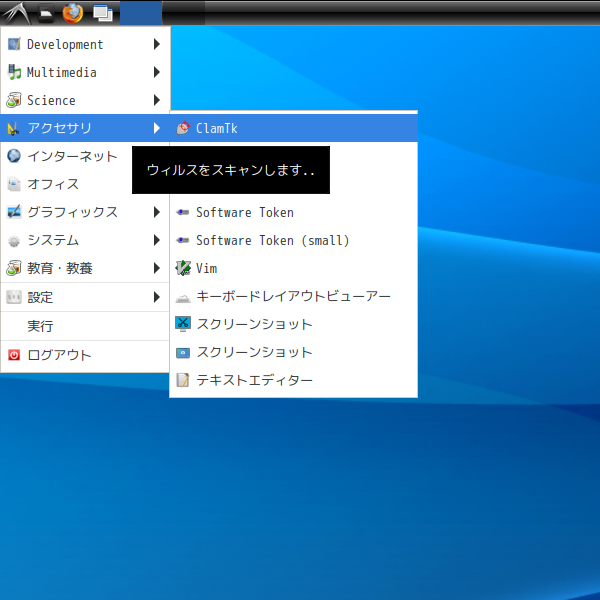Expand the Science submenu arrow
600x600 pixels.
pyautogui.click(x=157, y=100)
